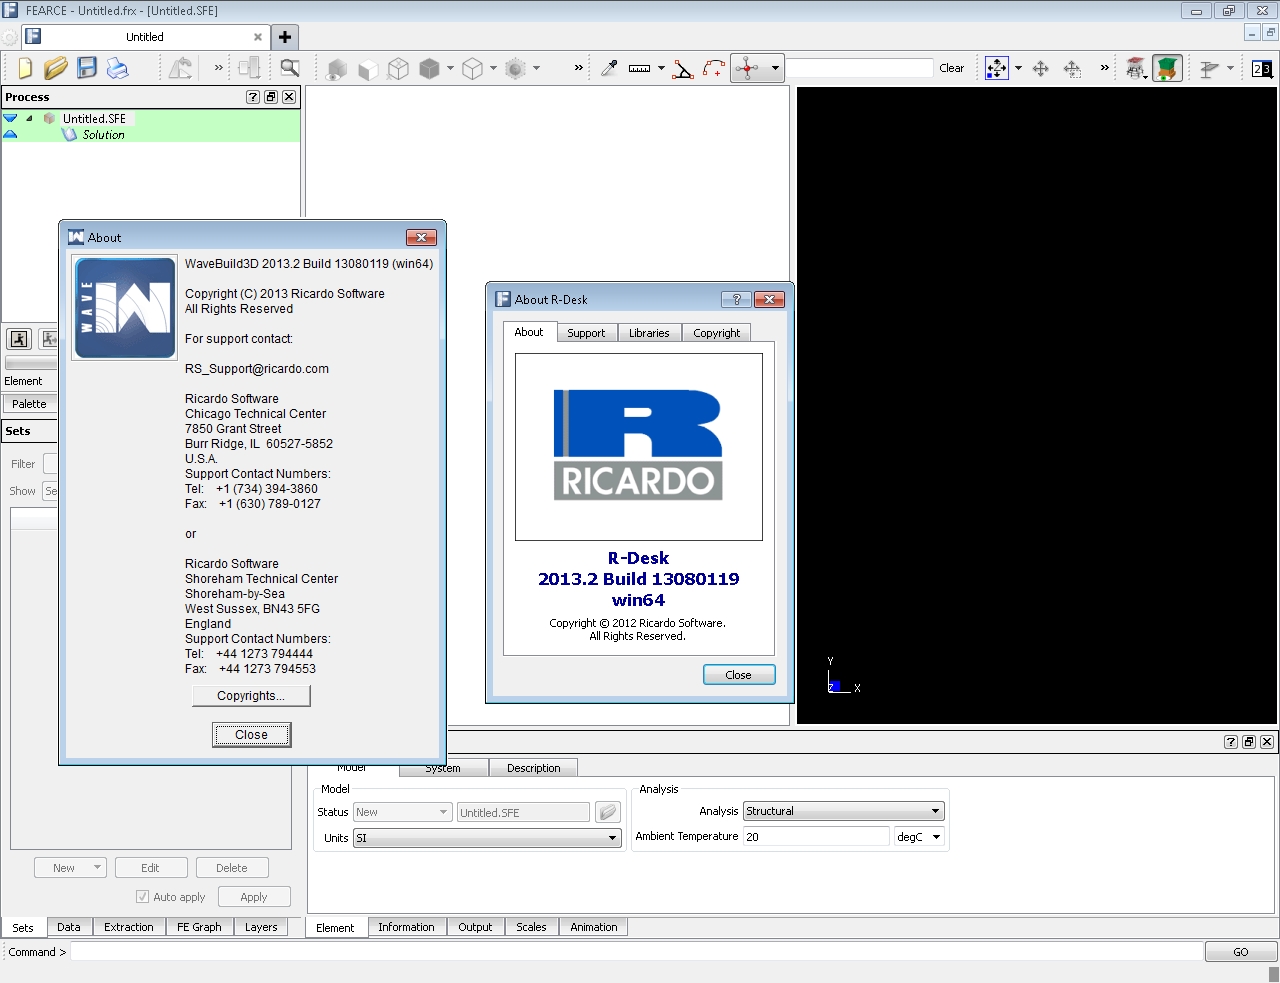The width and height of the screenshot is (1280, 983).
Task: Open the ruler tool dropdown arrow
Action: (661, 69)
